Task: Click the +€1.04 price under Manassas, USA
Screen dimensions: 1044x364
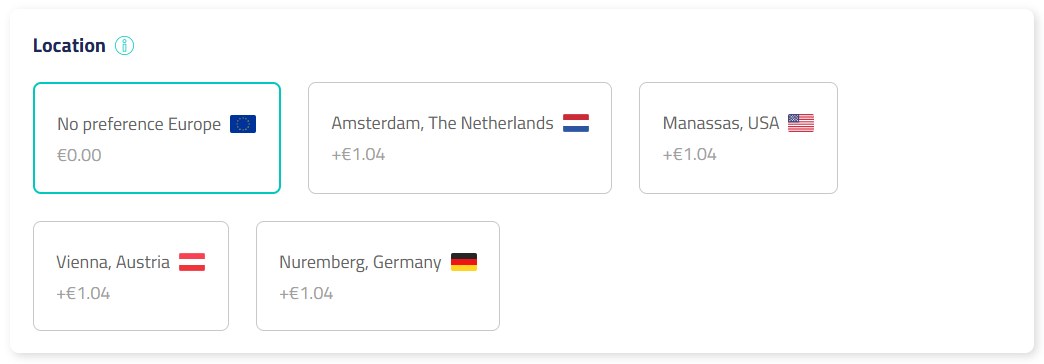Action: 690,155
